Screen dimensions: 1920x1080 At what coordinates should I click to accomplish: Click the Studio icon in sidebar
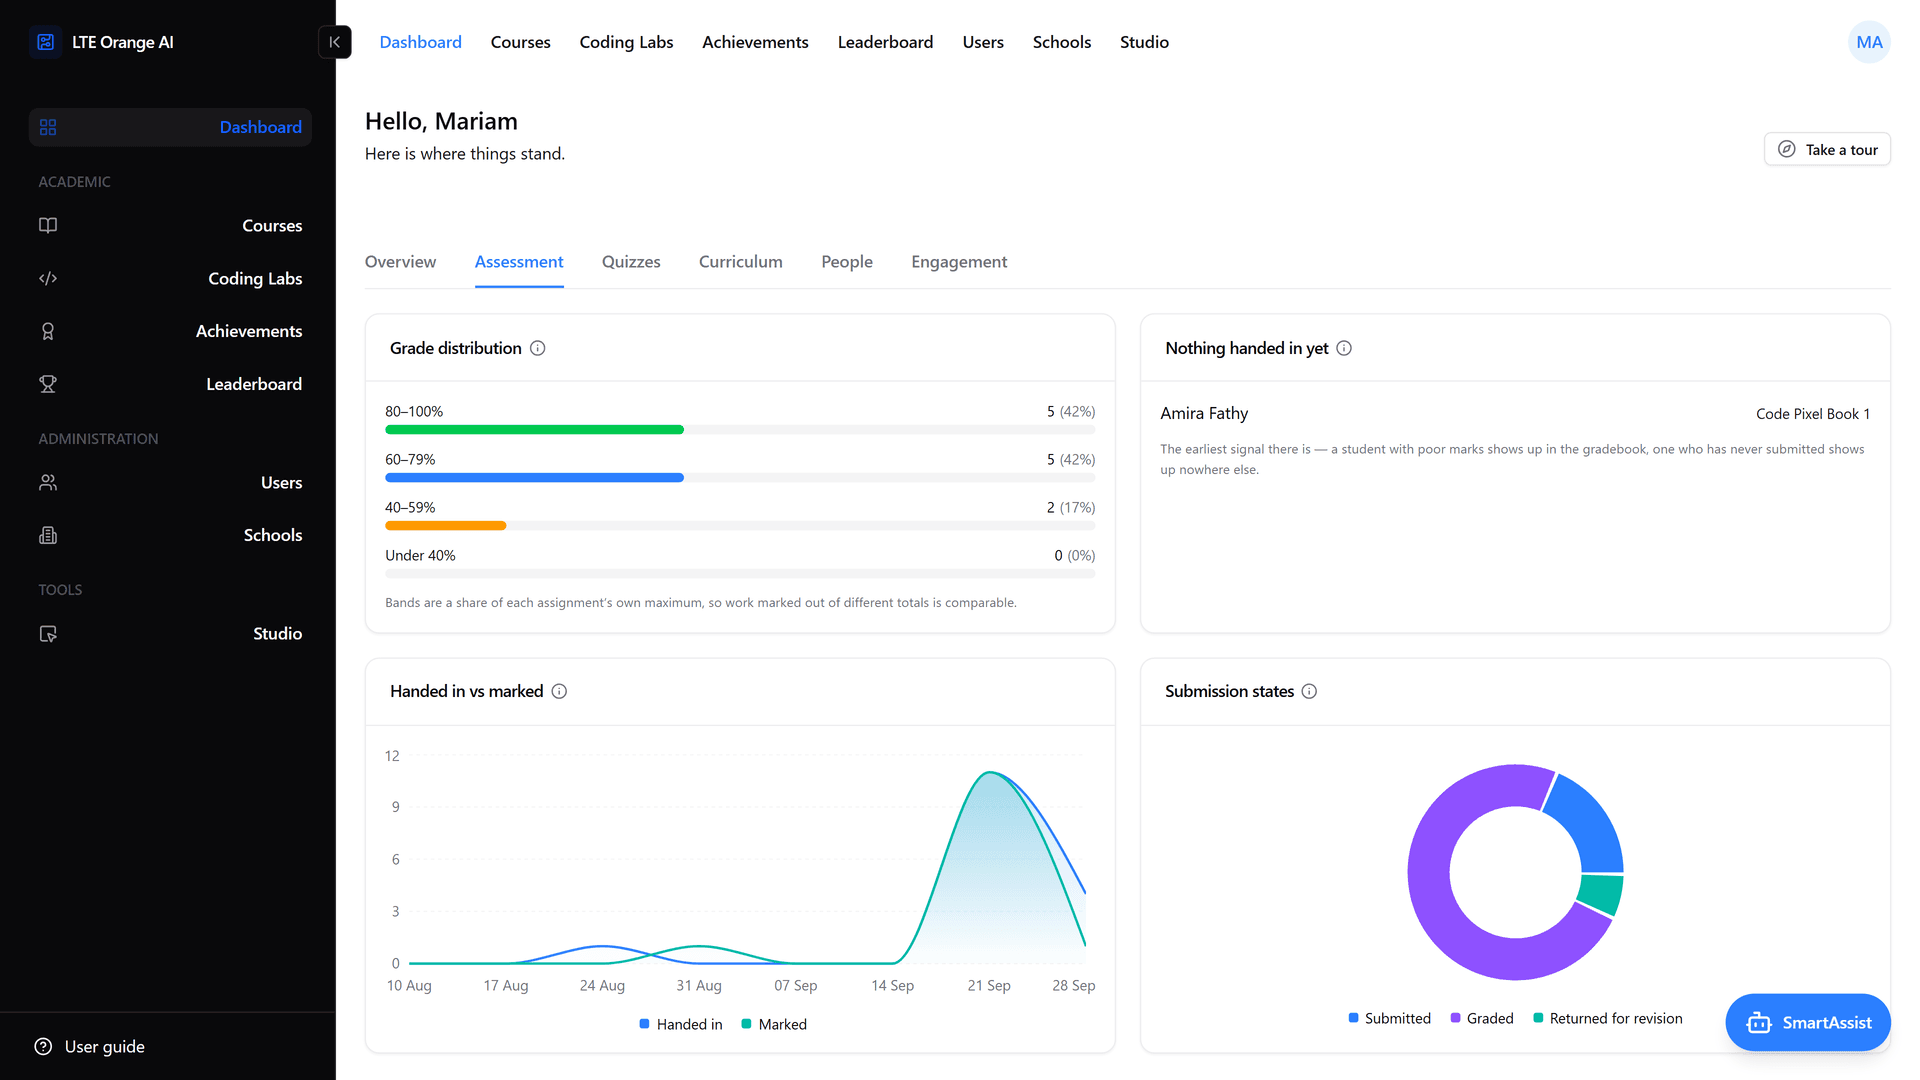click(48, 633)
